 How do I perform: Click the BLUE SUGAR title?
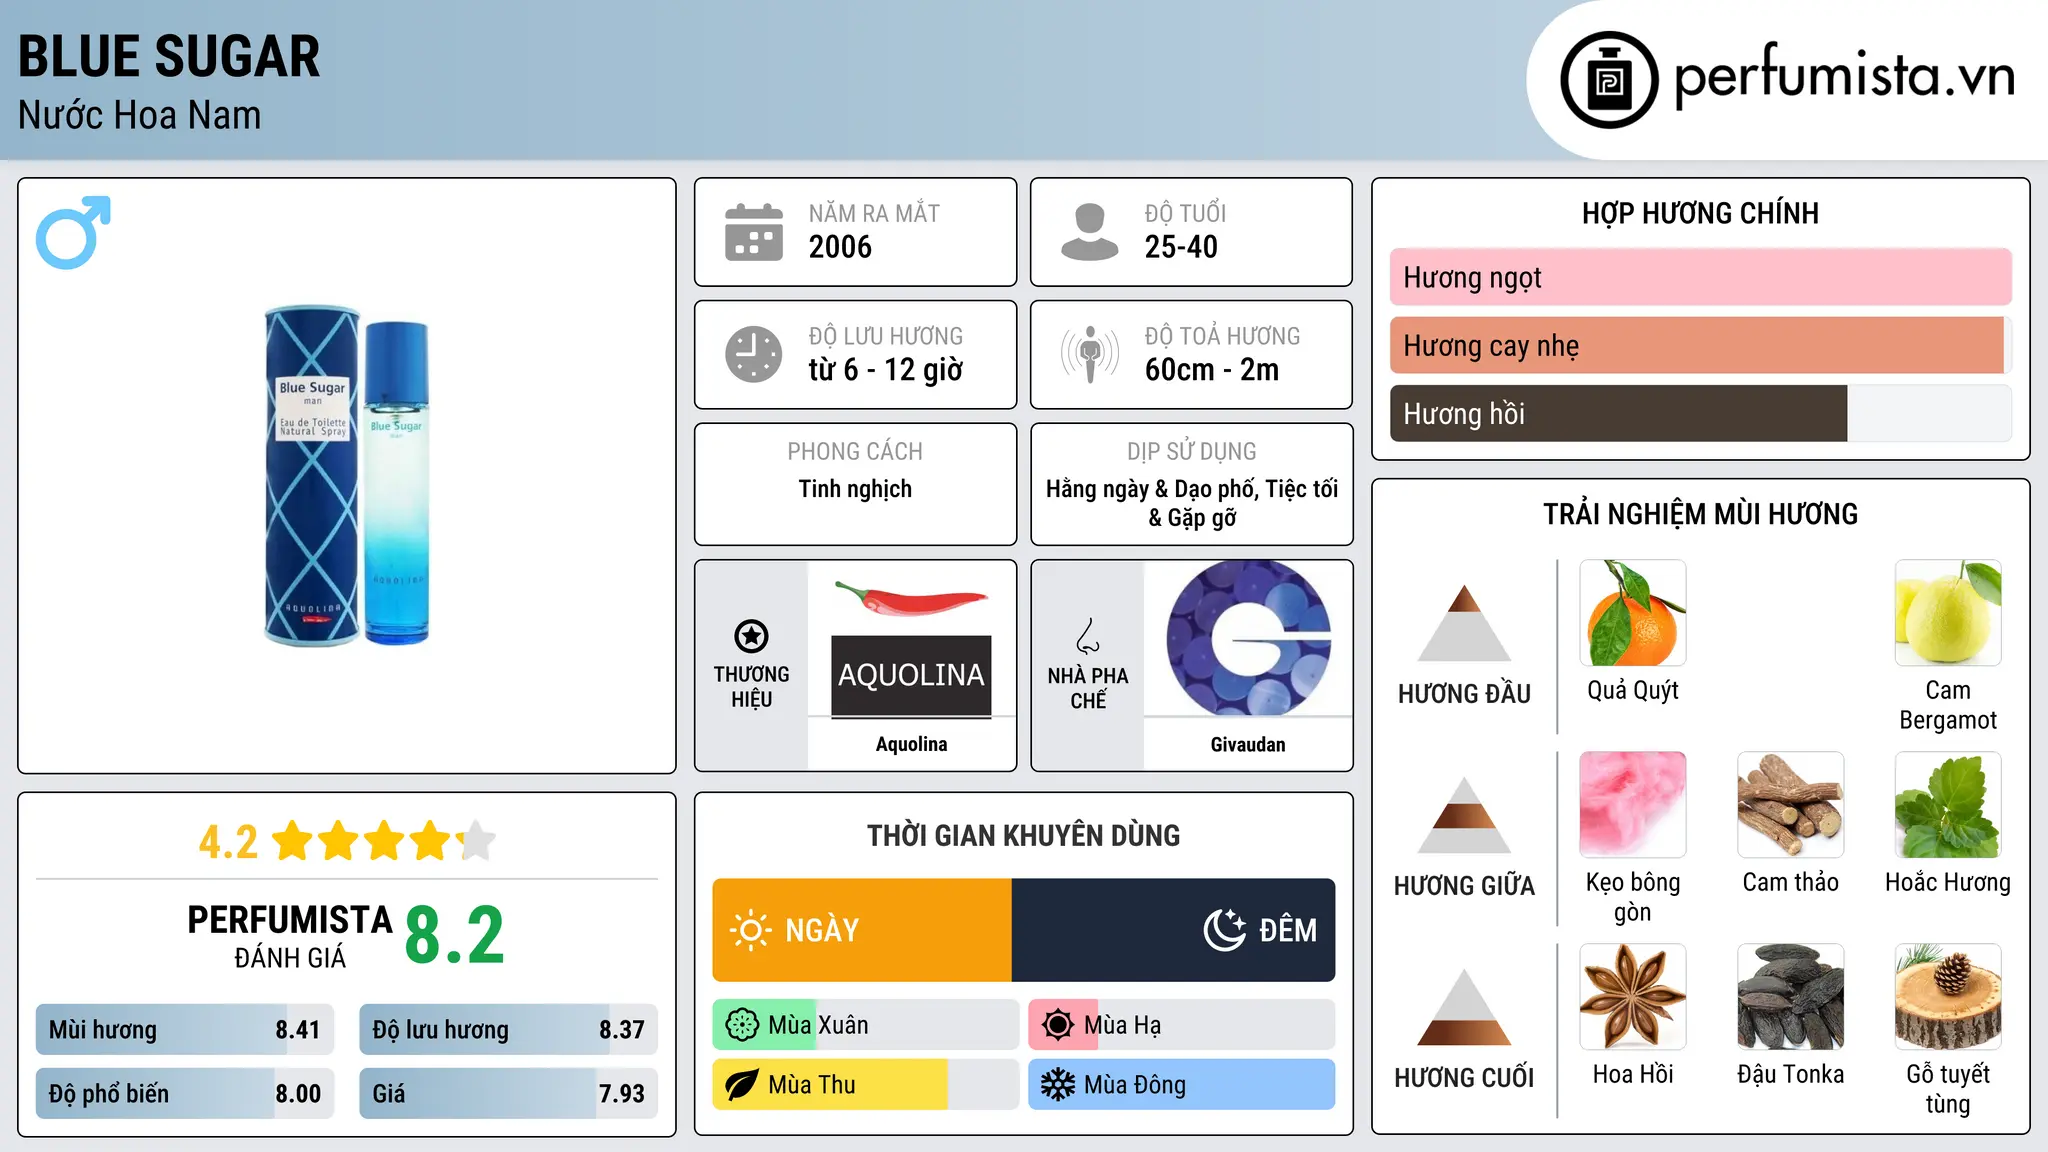169,56
